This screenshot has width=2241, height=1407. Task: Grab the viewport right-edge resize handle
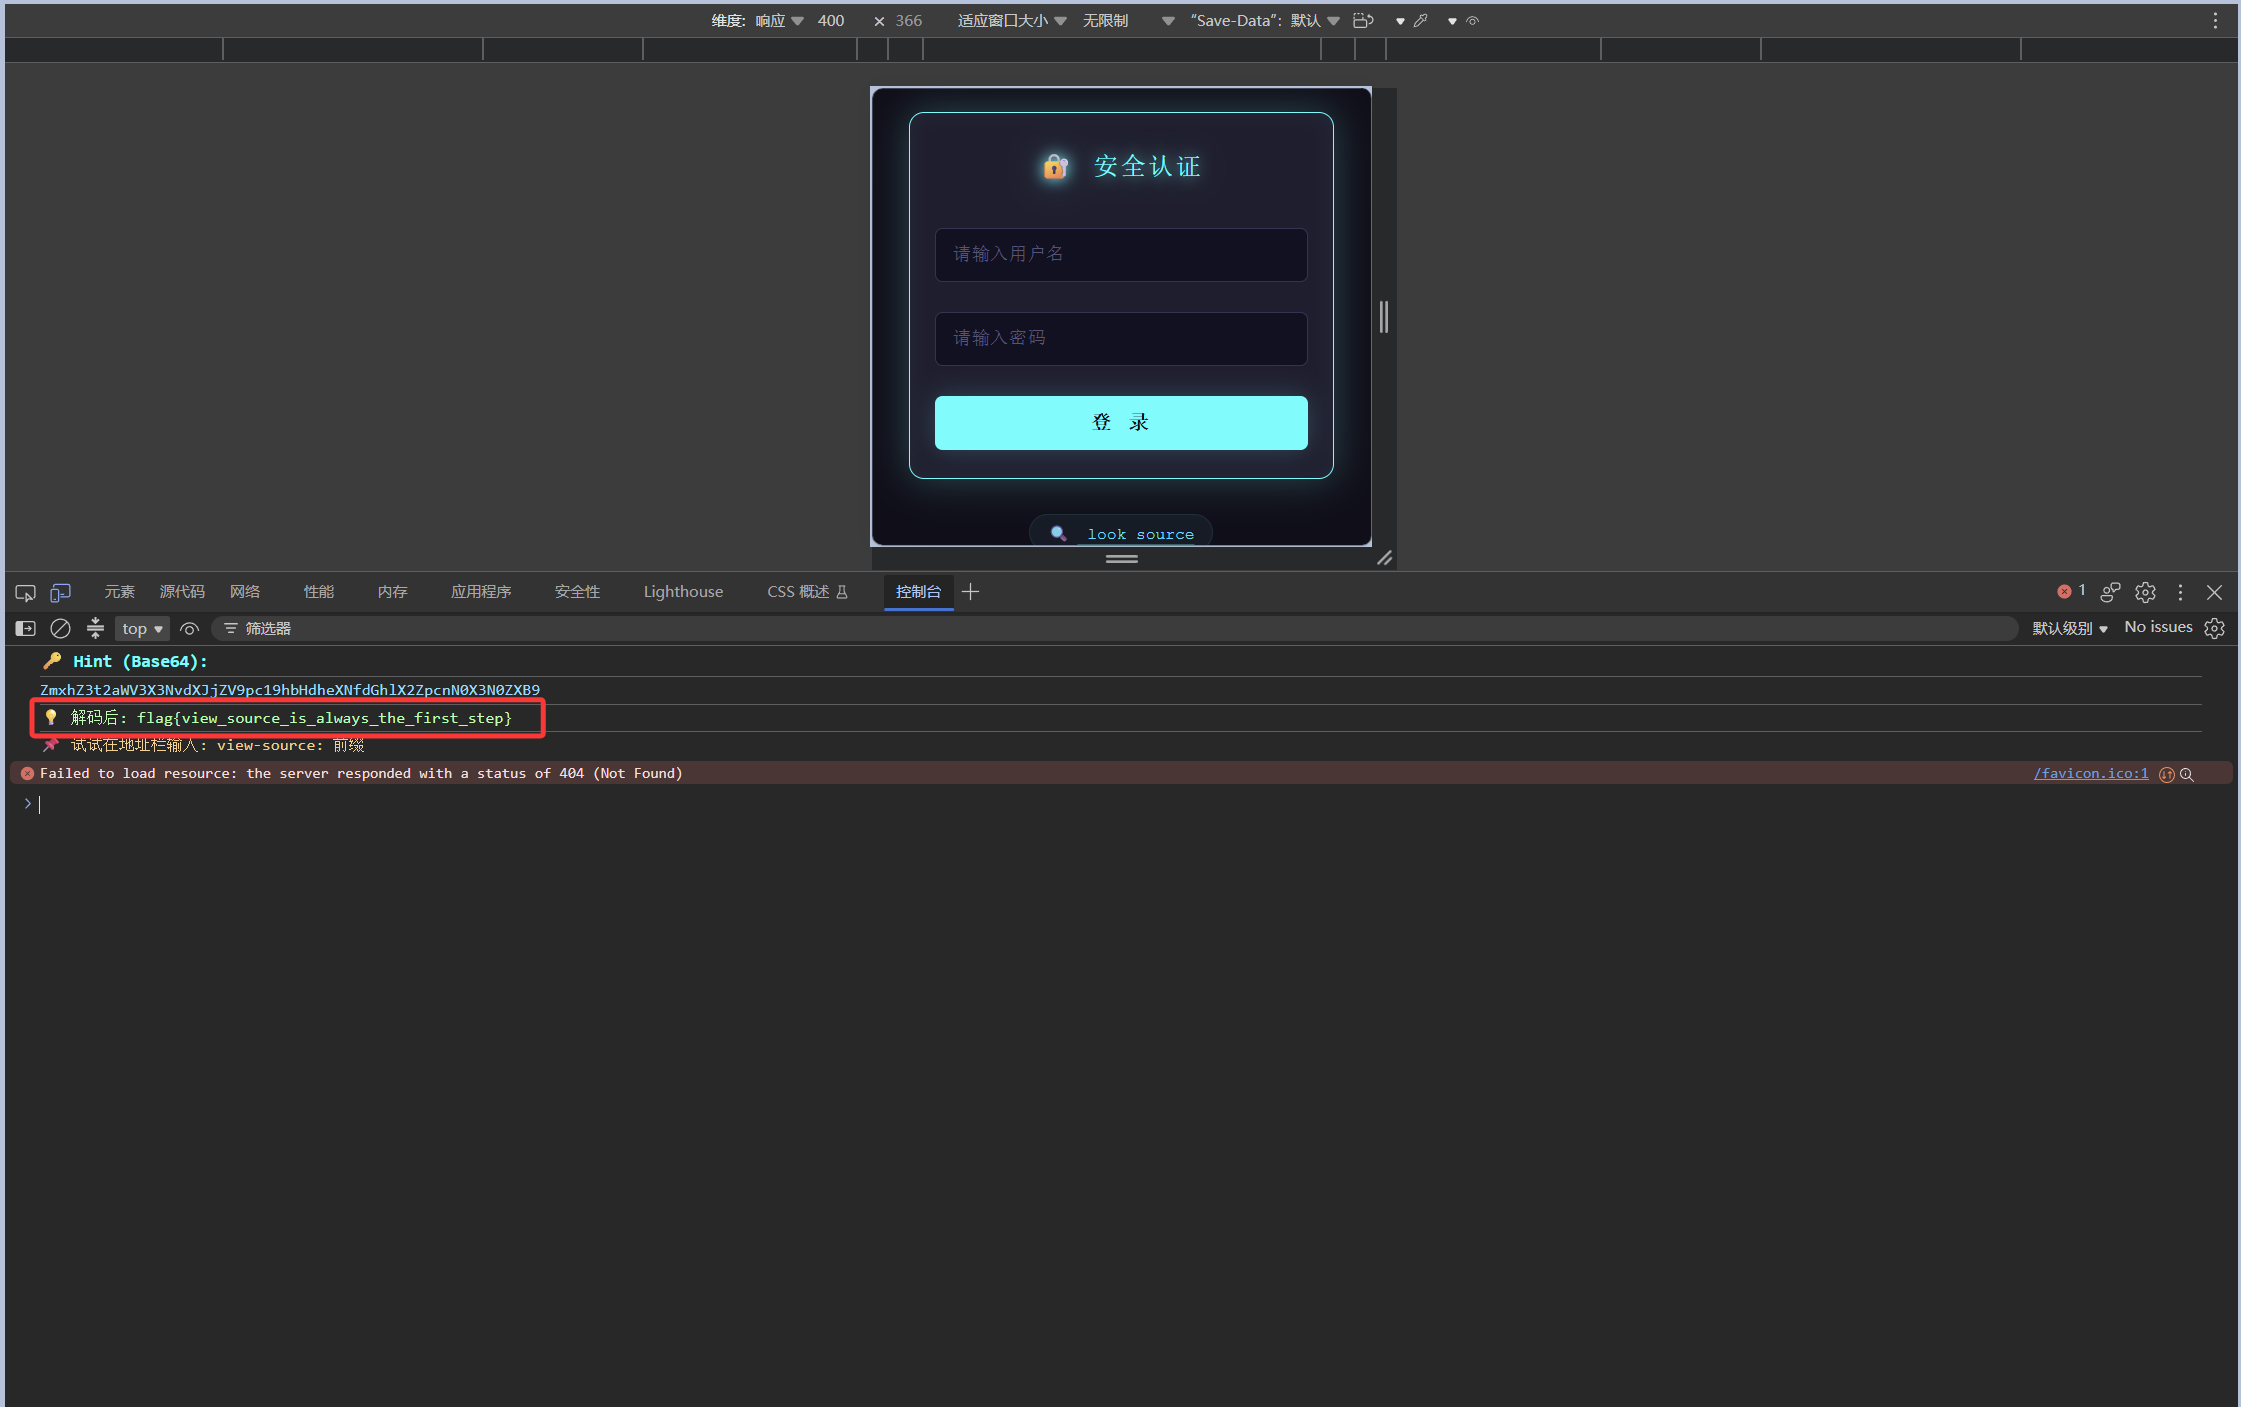1384,317
